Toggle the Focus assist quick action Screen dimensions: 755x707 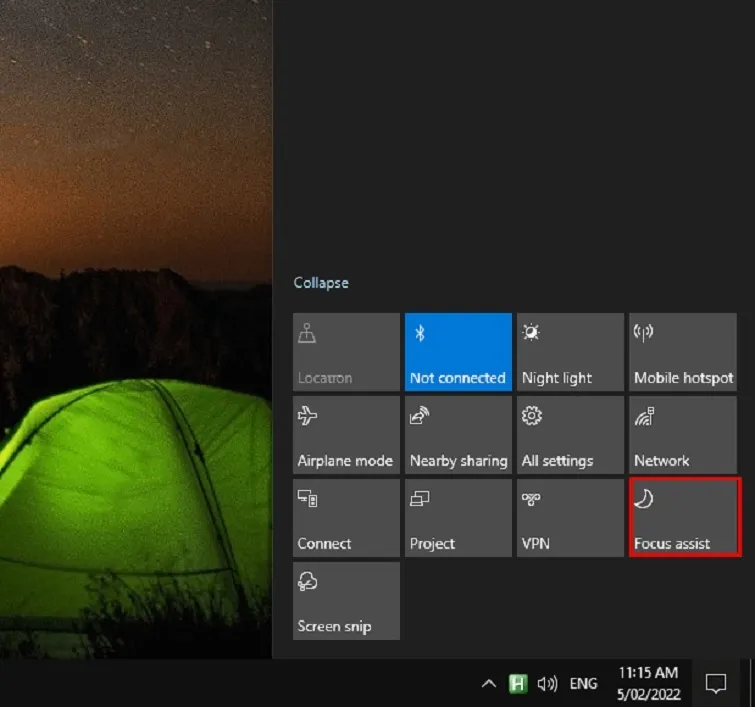pos(684,517)
